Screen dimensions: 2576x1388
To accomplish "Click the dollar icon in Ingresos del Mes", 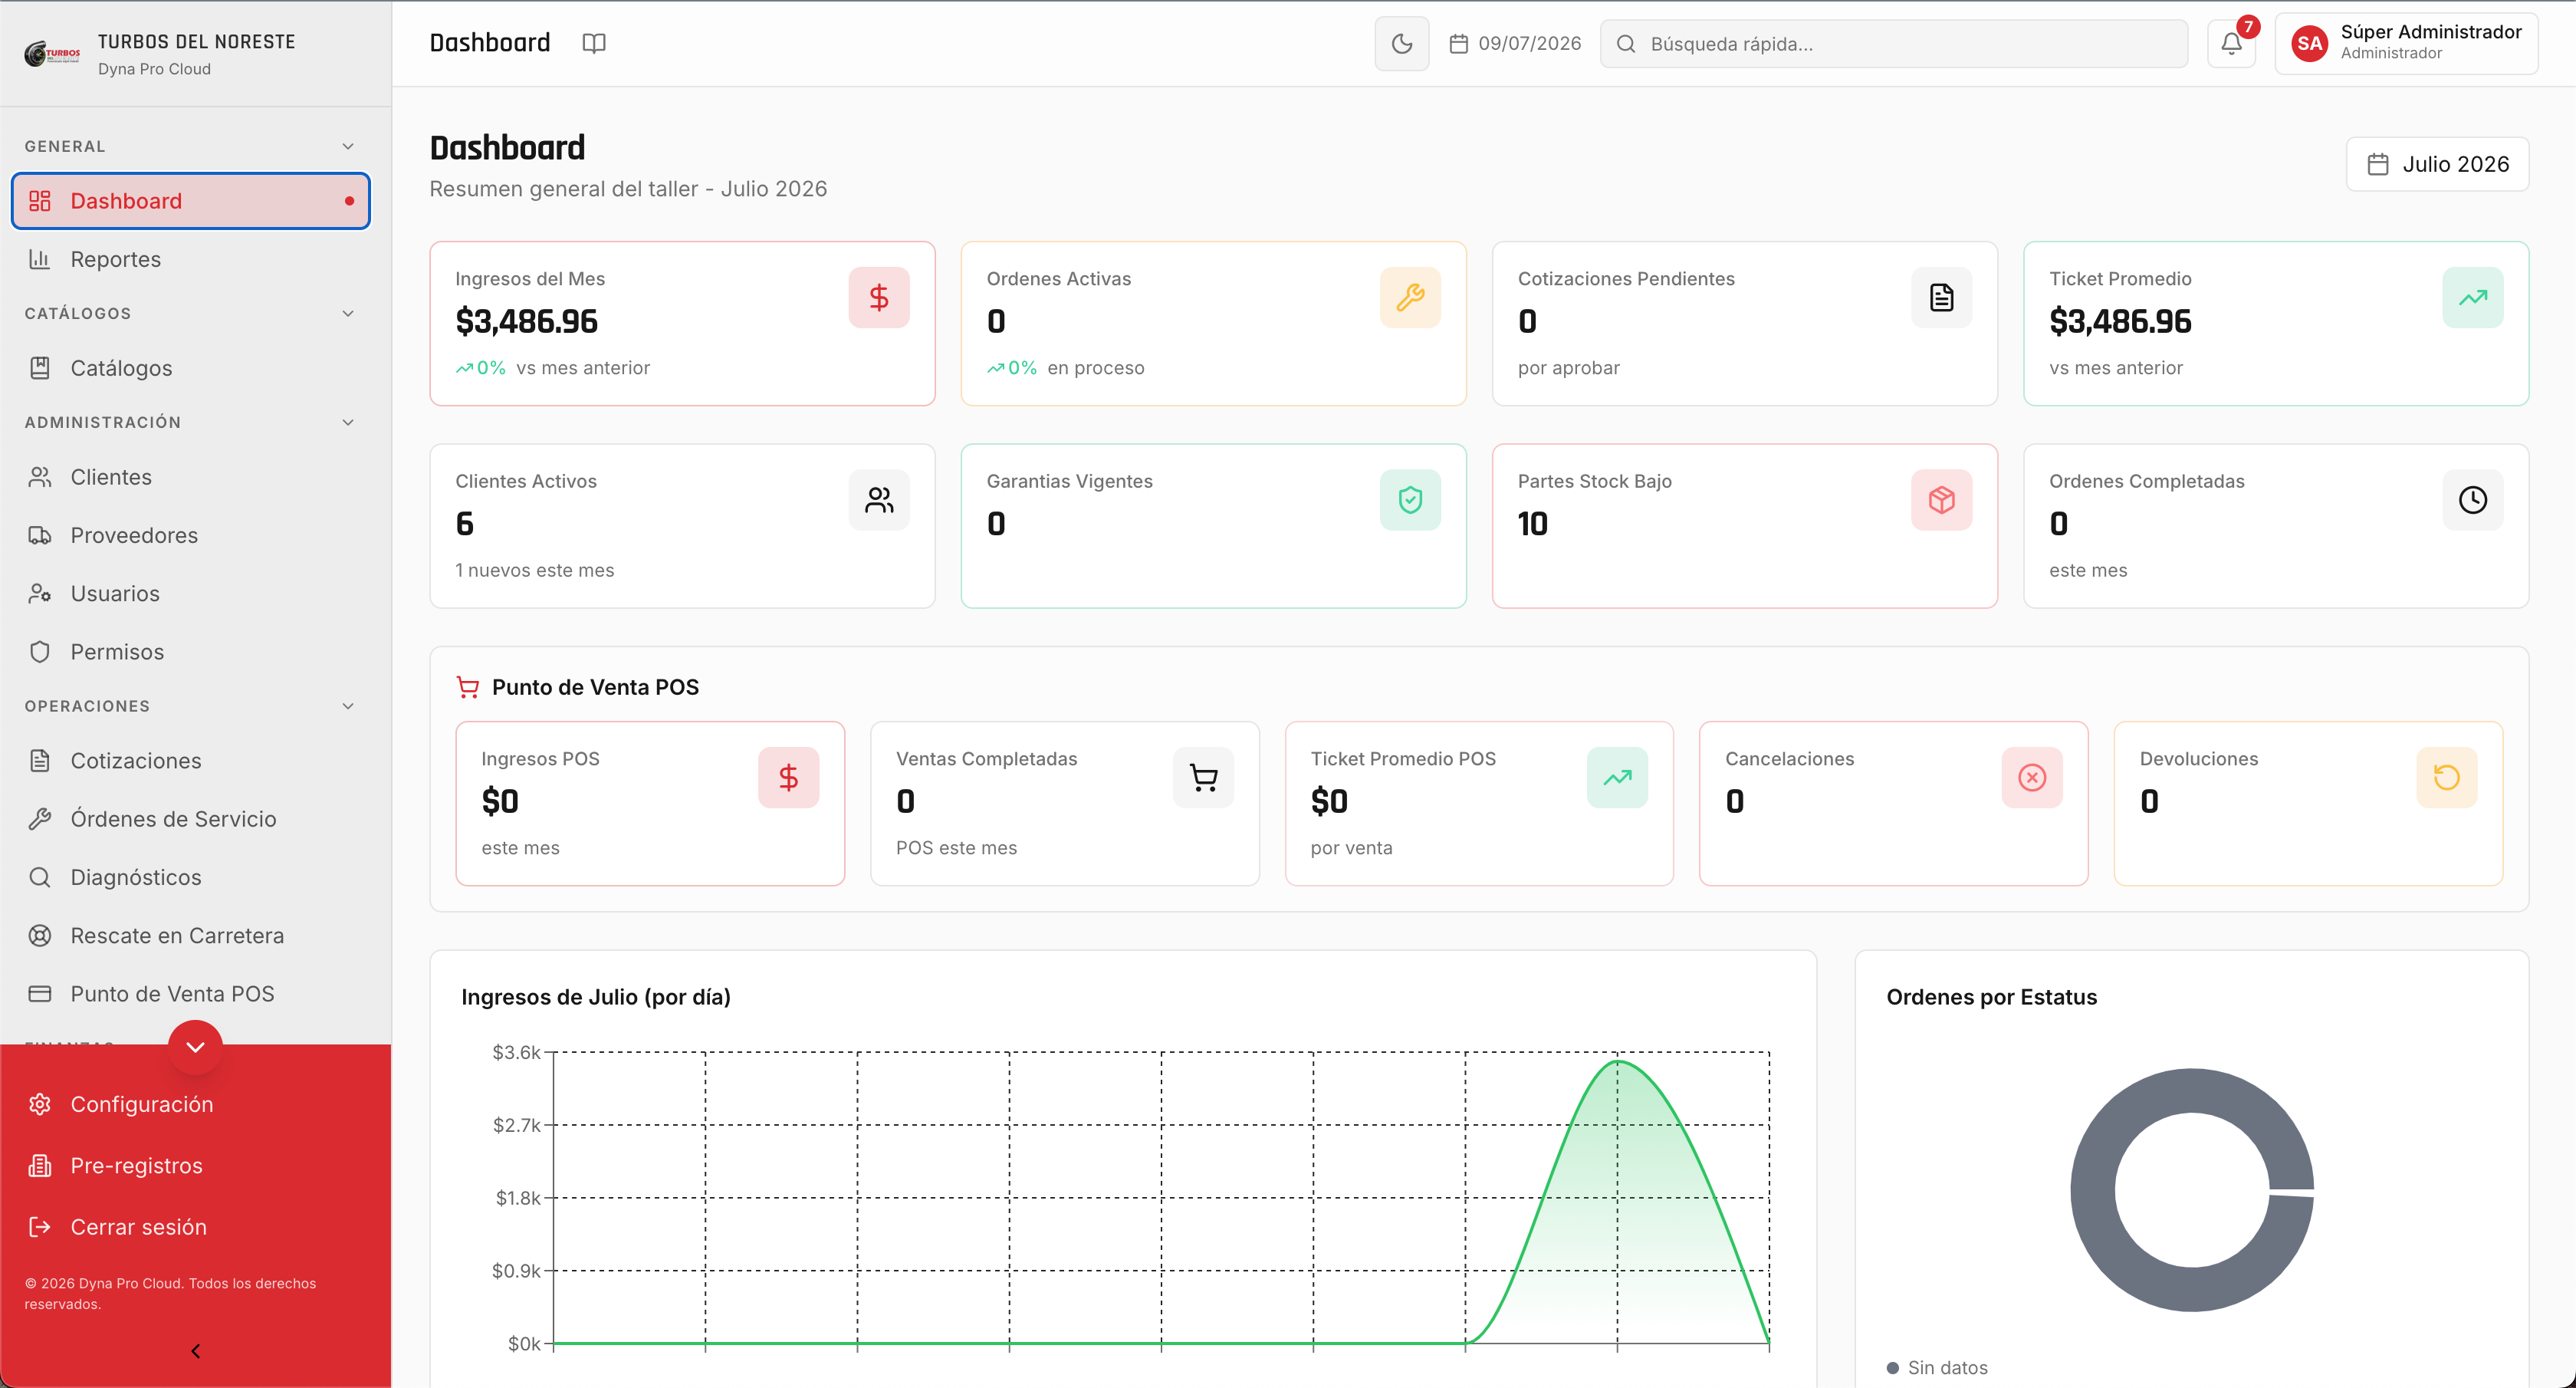I will [879, 297].
